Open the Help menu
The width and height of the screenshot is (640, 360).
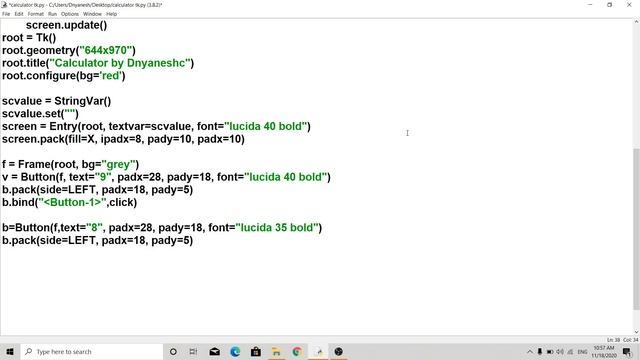click(111, 14)
